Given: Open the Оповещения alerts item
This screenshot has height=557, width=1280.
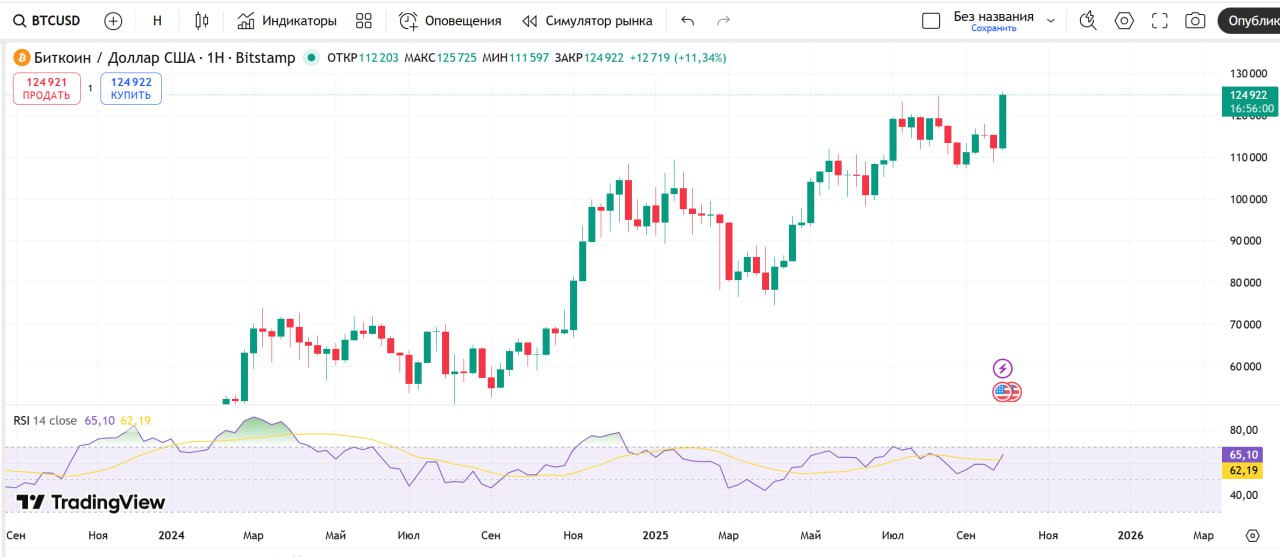Looking at the screenshot, I should click(x=450, y=21).
